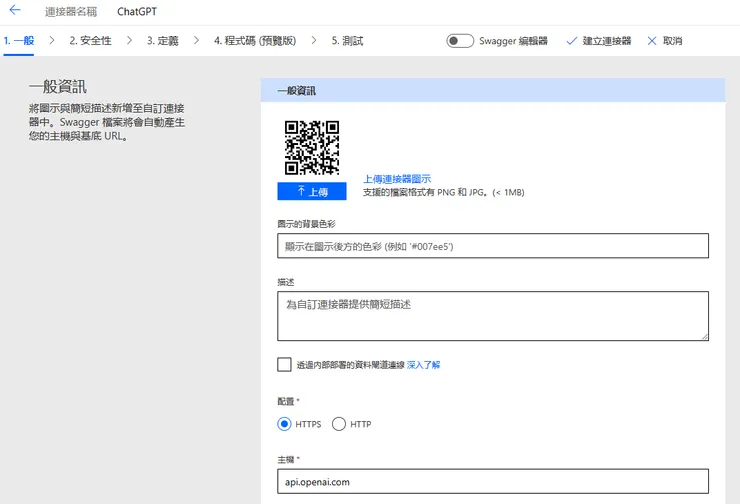Select the HTTP radio button

339,424
